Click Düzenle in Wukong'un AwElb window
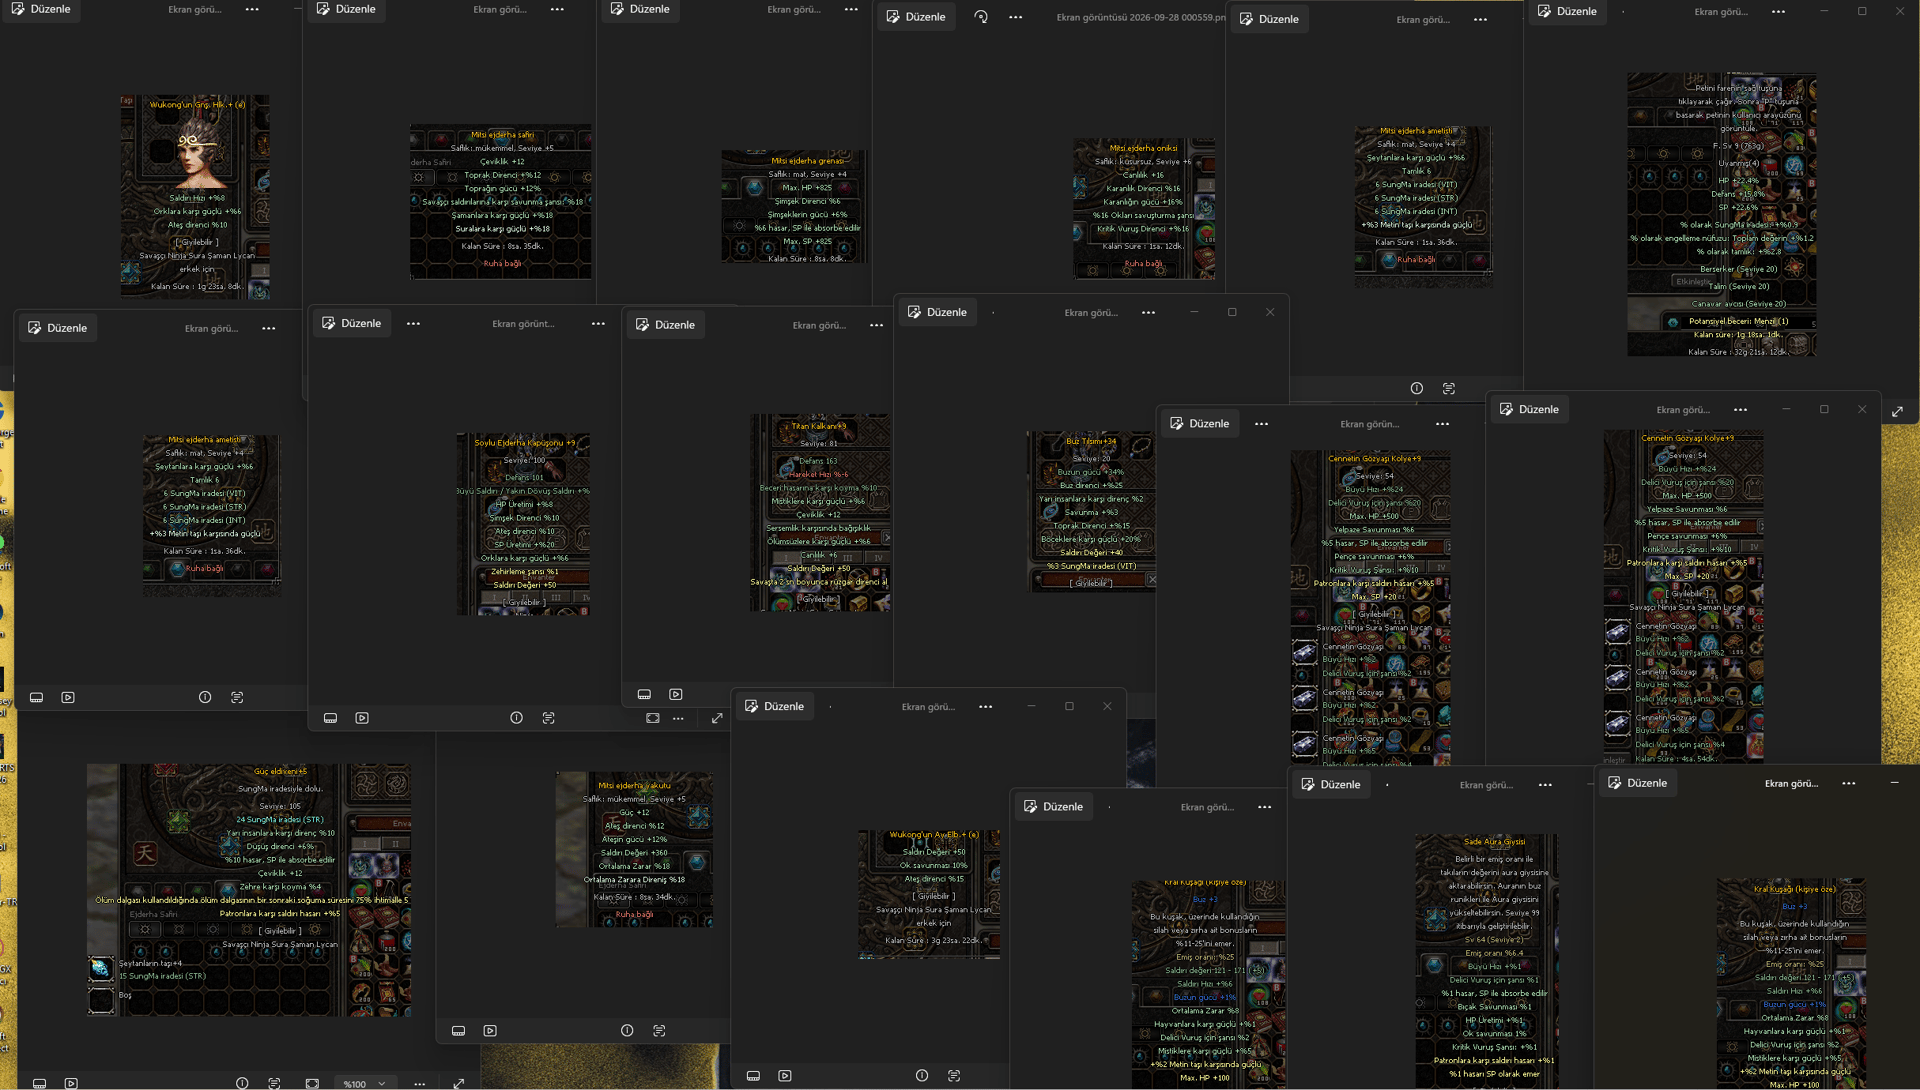 (774, 706)
